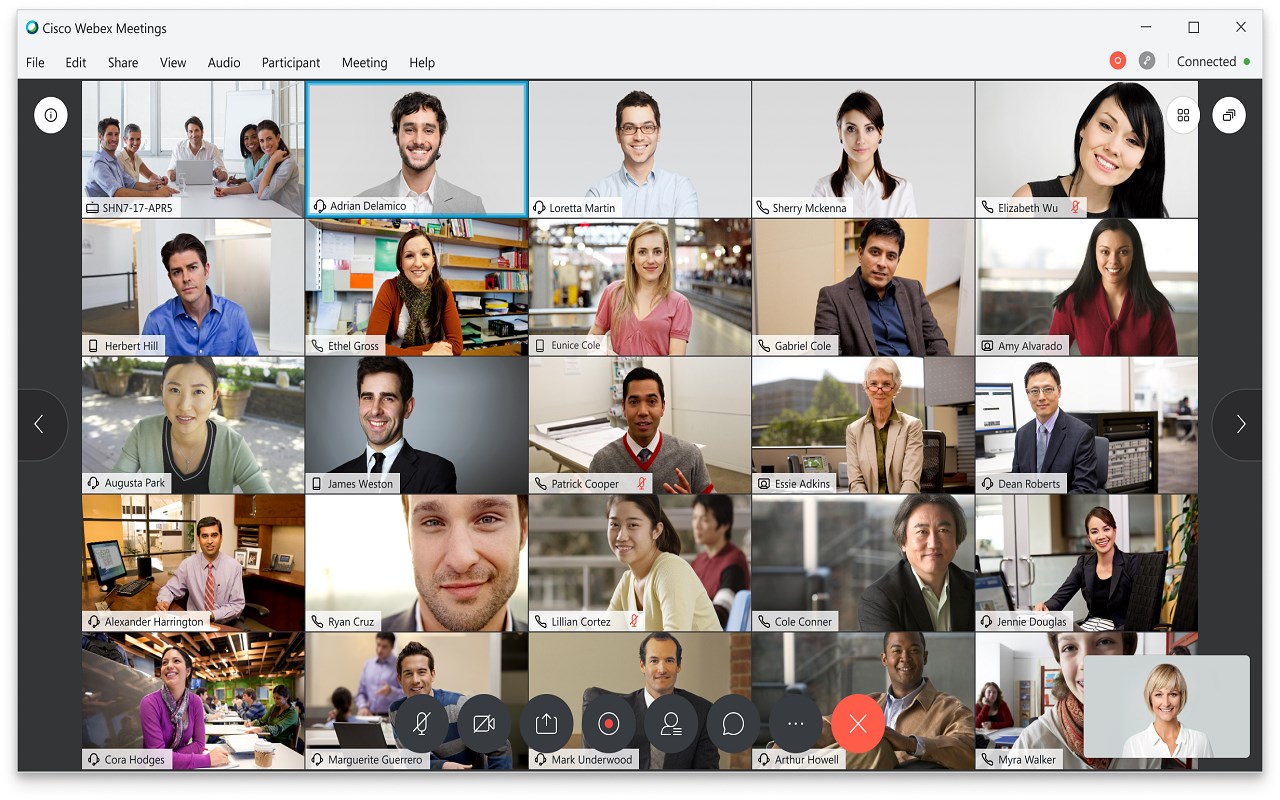Open the meeting info icon
The height and width of the screenshot is (800, 1280).
[x=51, y=115]
